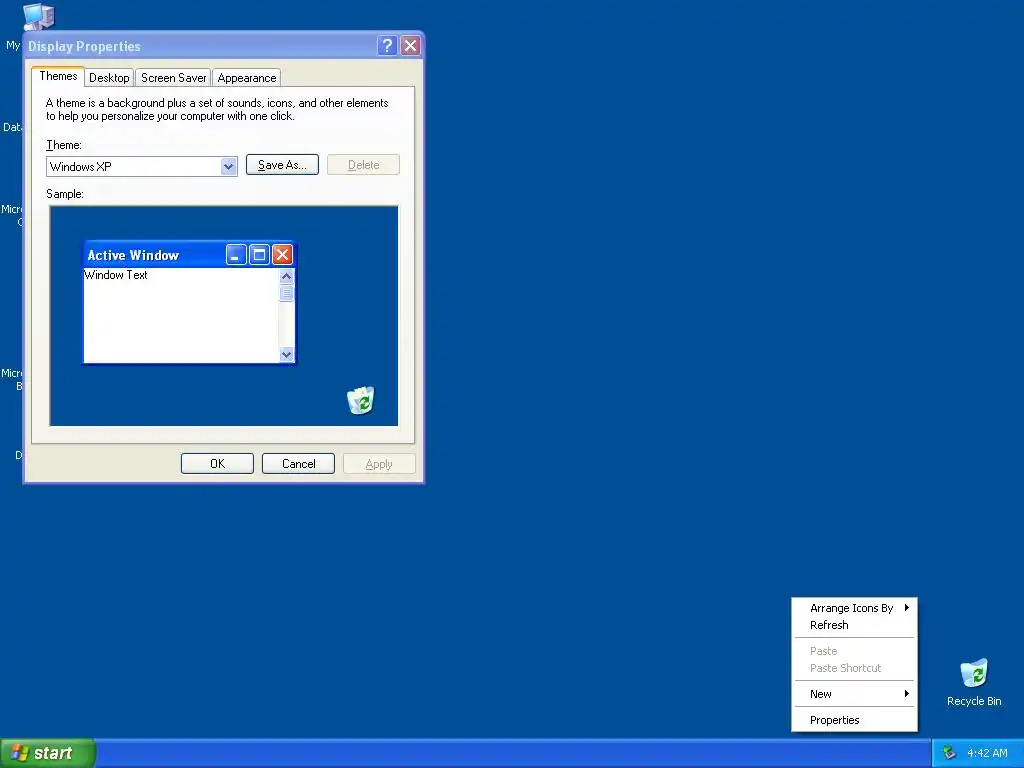The image size is (1024, 768).
Task: Open the Start menu
Action: point(48,753)
